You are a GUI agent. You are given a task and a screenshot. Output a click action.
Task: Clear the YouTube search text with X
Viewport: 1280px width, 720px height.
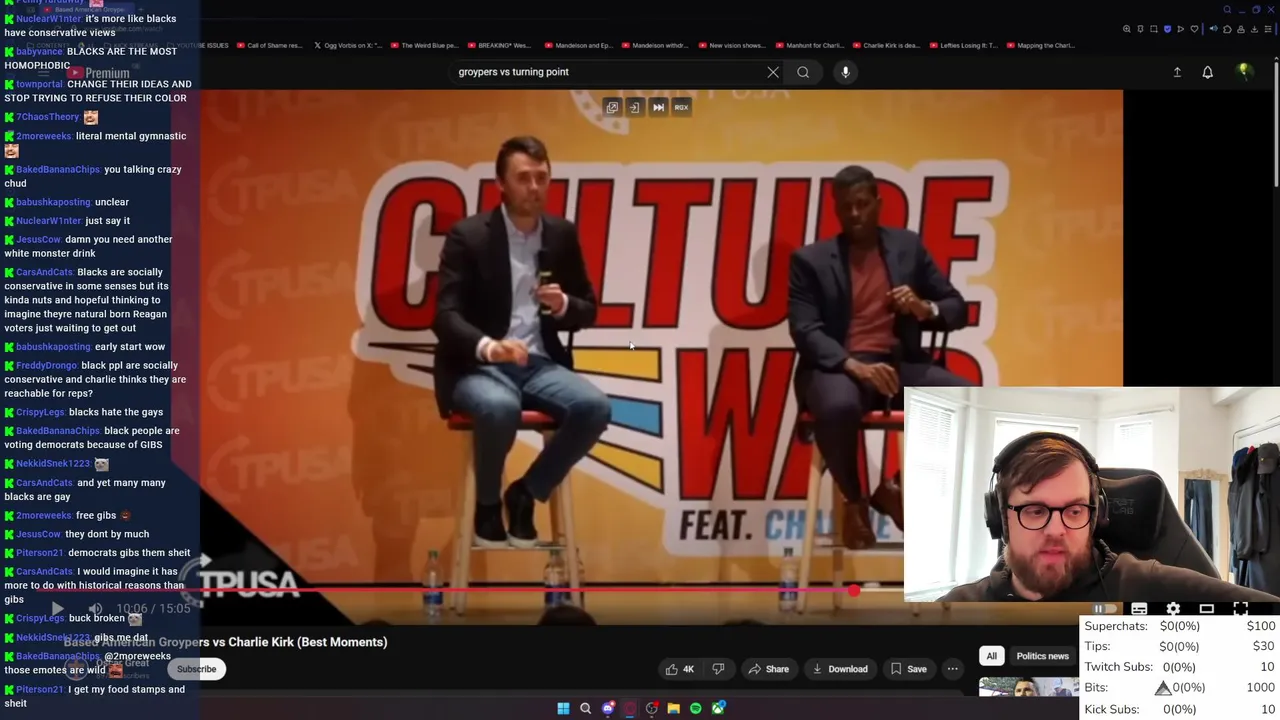[773, 72]
